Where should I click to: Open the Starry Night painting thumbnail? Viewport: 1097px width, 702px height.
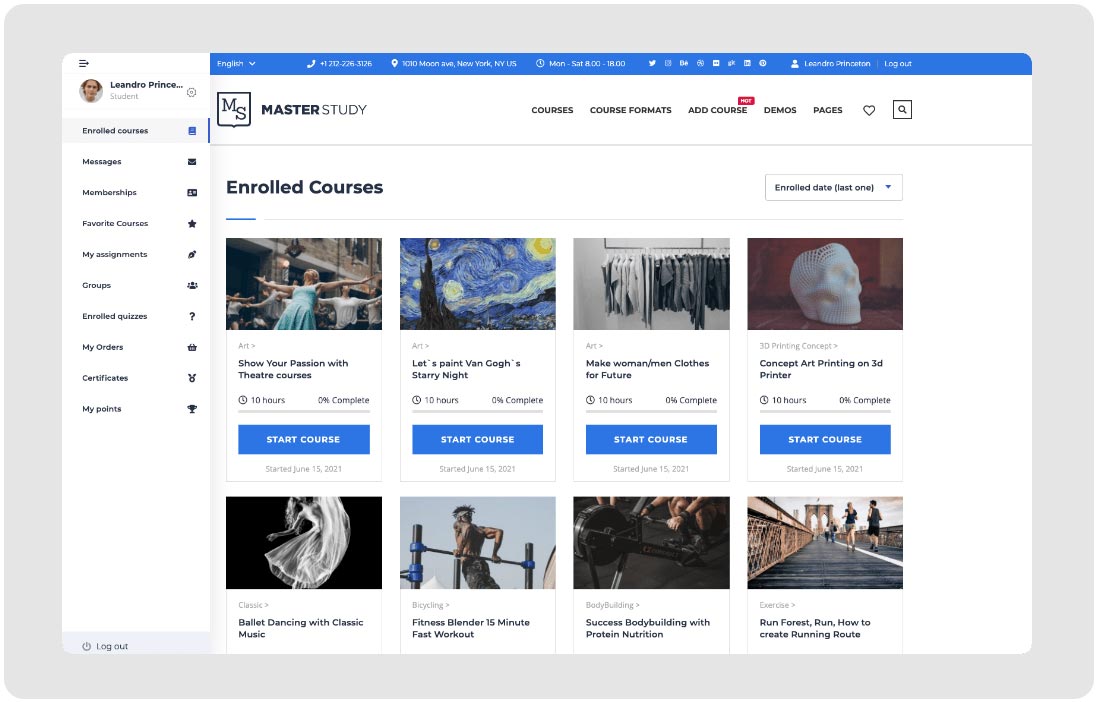click(x=478, y=284)
